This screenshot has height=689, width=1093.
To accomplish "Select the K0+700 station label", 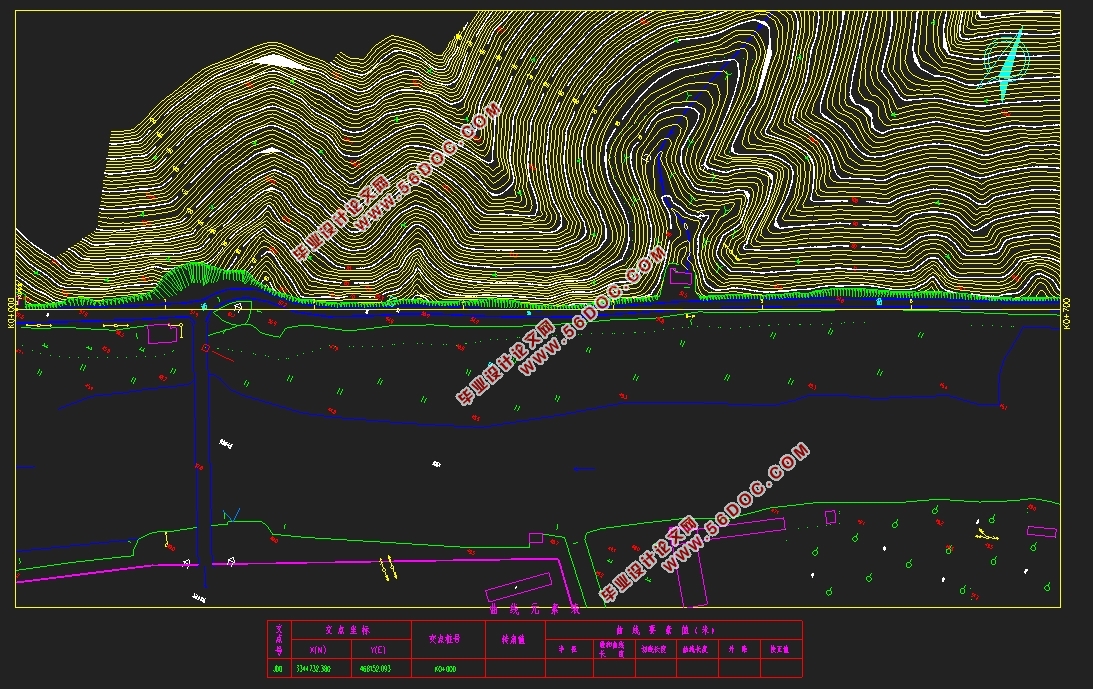I will 1067,313.
